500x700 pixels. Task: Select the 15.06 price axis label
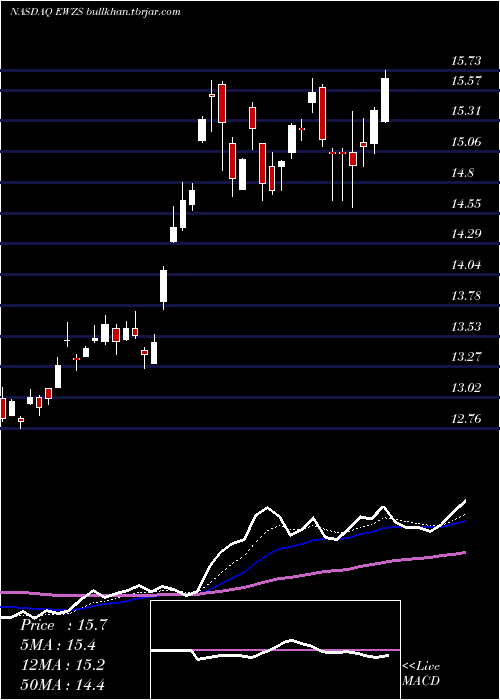click(466, 142)
